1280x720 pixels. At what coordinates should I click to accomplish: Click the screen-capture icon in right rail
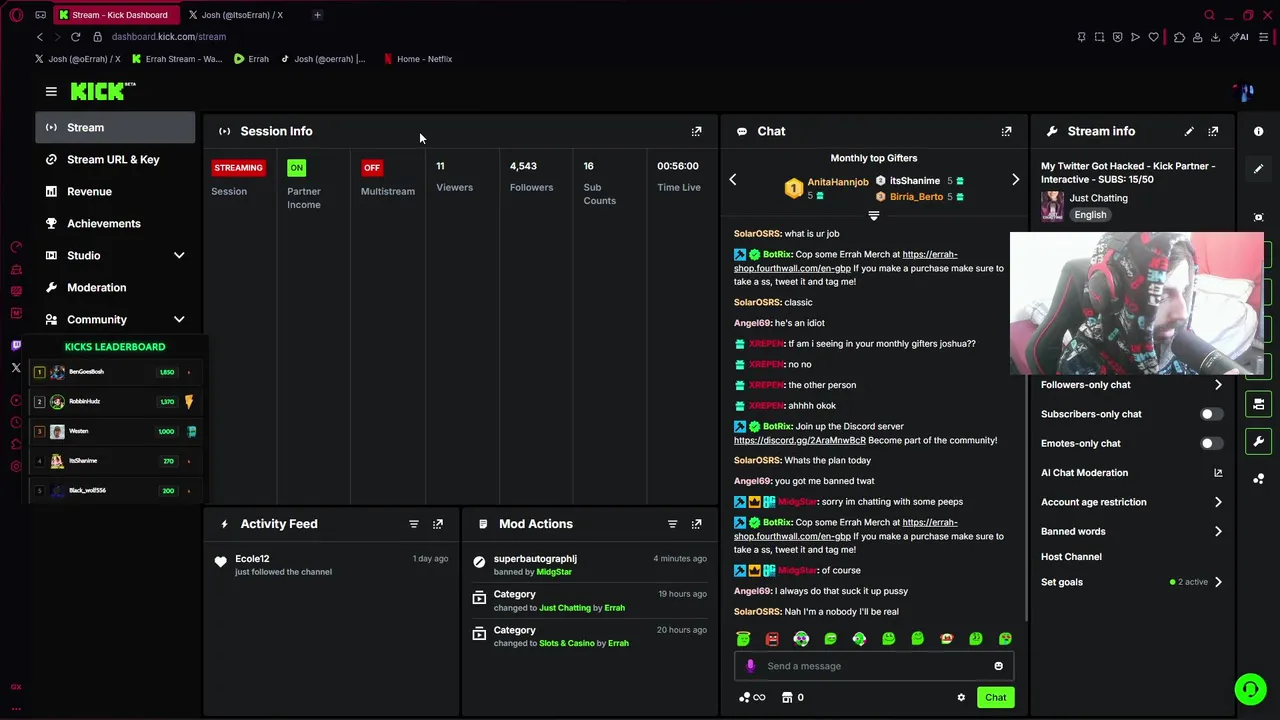click(x=1259, y=217)
